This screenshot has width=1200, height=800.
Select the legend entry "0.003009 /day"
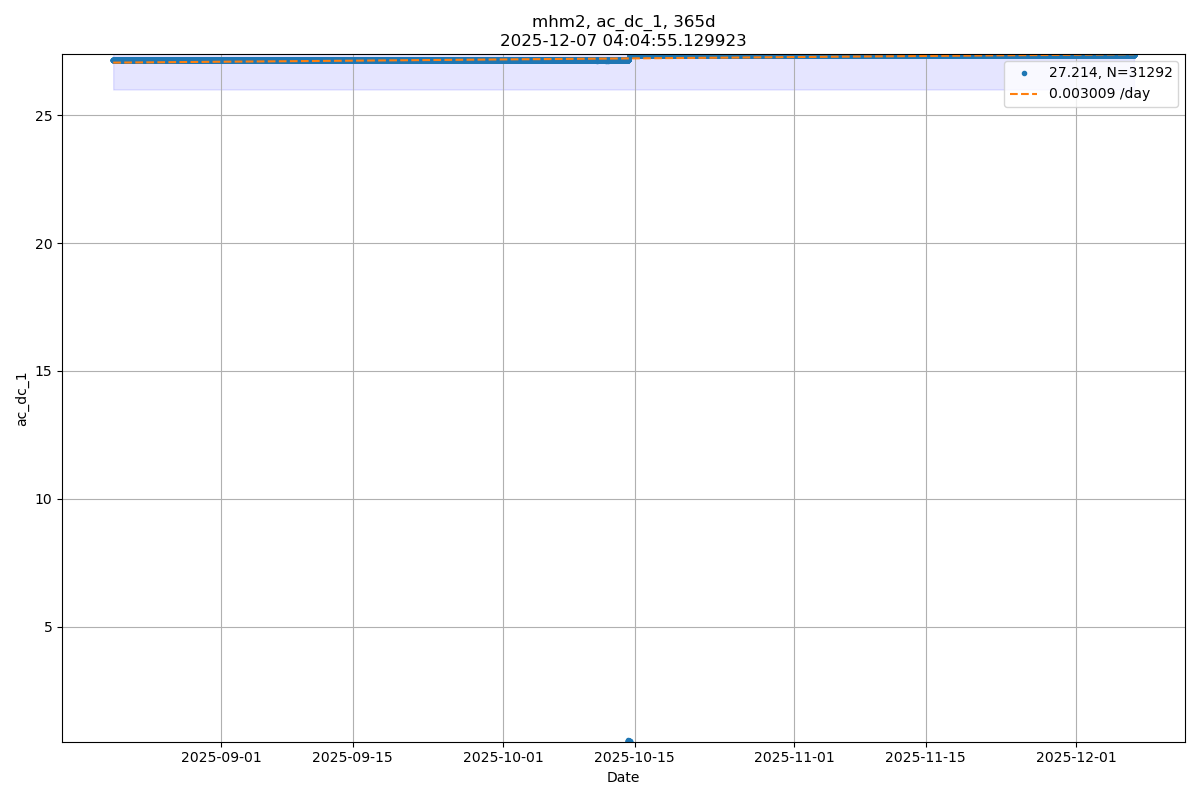pos(1099,93)
